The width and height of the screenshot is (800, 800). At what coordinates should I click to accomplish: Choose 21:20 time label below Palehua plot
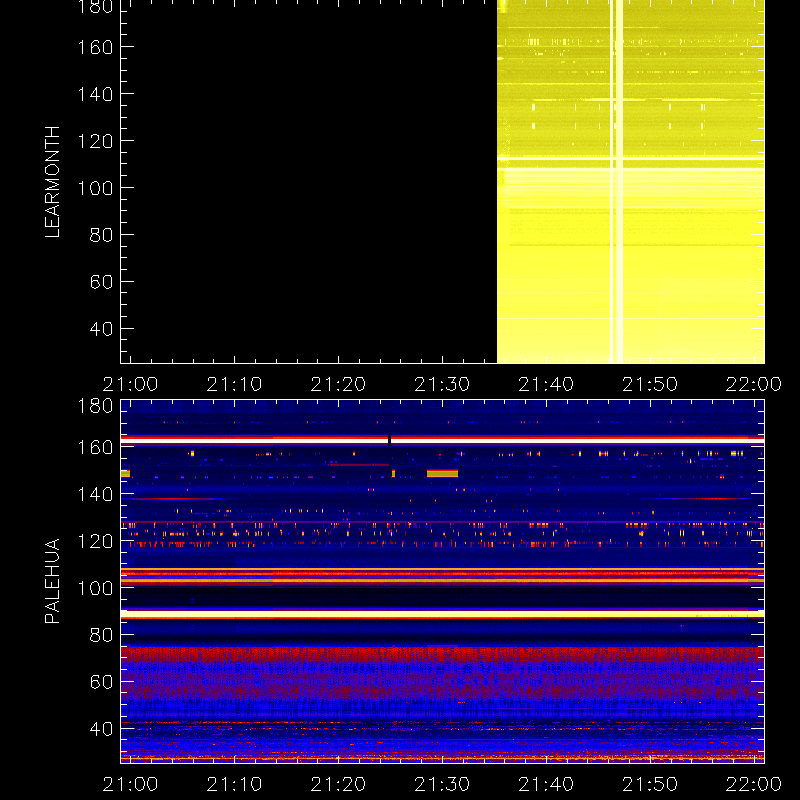338,784
